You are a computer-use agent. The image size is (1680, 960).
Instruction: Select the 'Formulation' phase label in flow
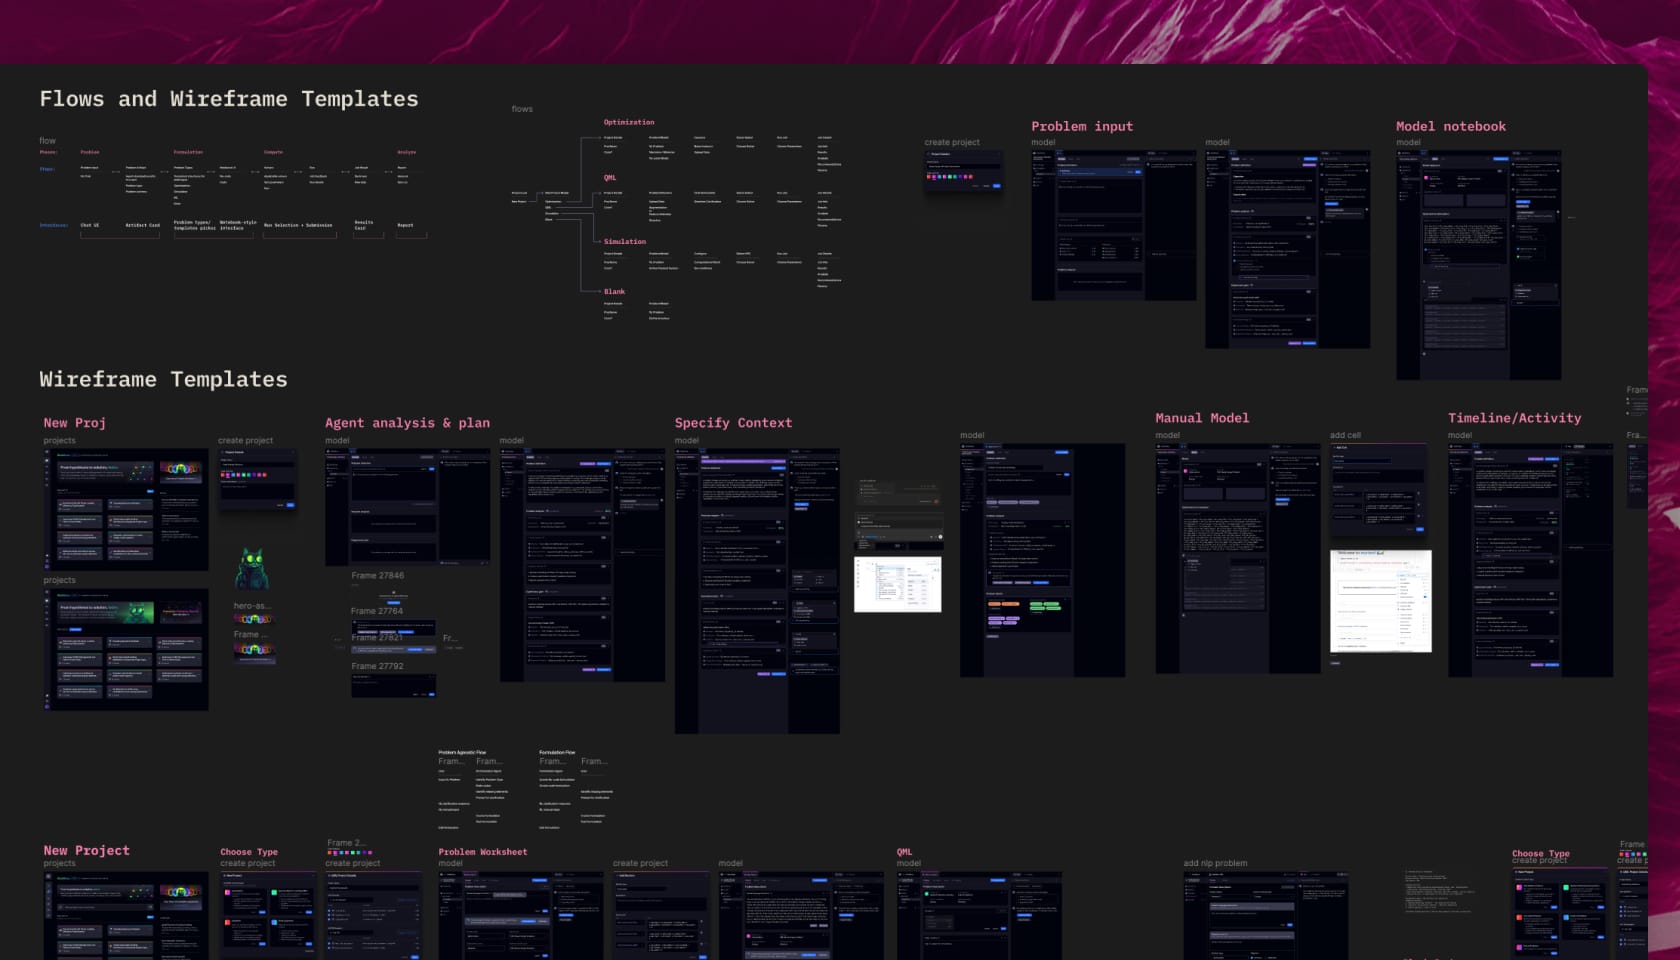click(188, 152)
